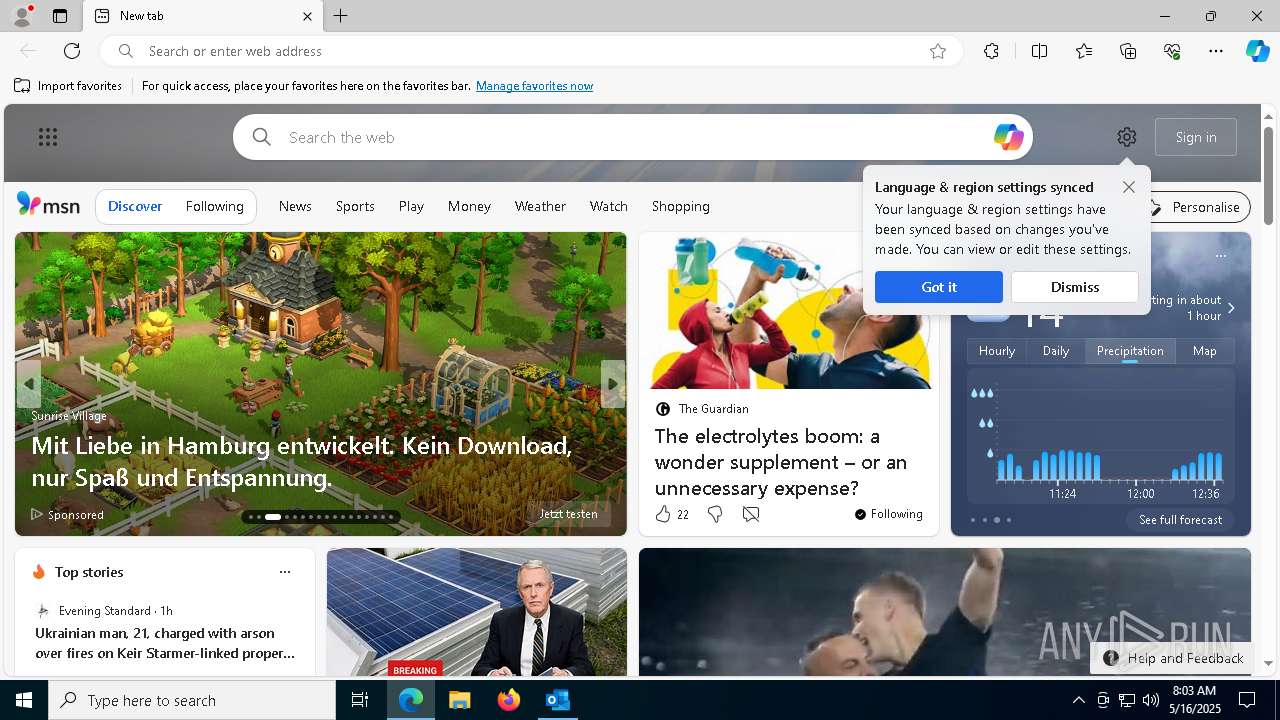Click Import favorites

pos(68,86)
